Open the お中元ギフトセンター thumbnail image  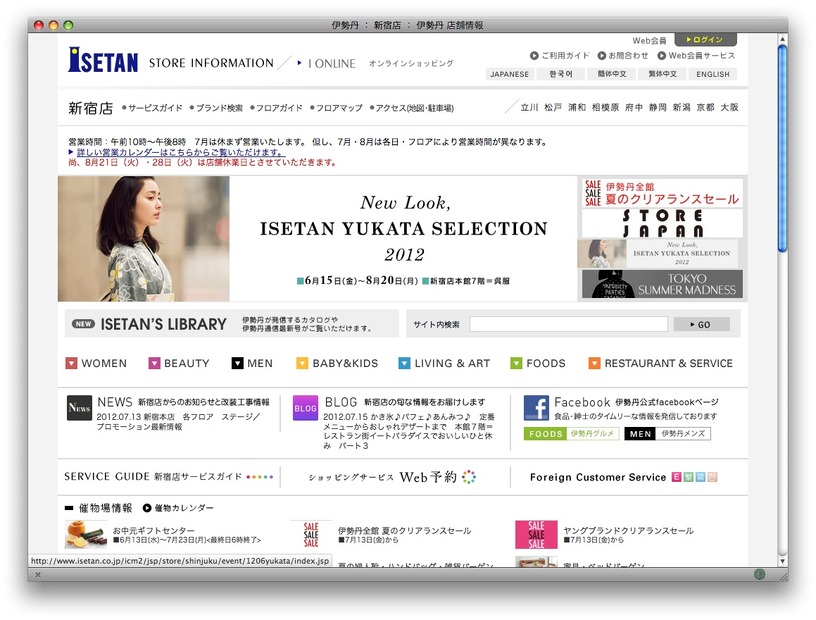[x=86, y=535]
